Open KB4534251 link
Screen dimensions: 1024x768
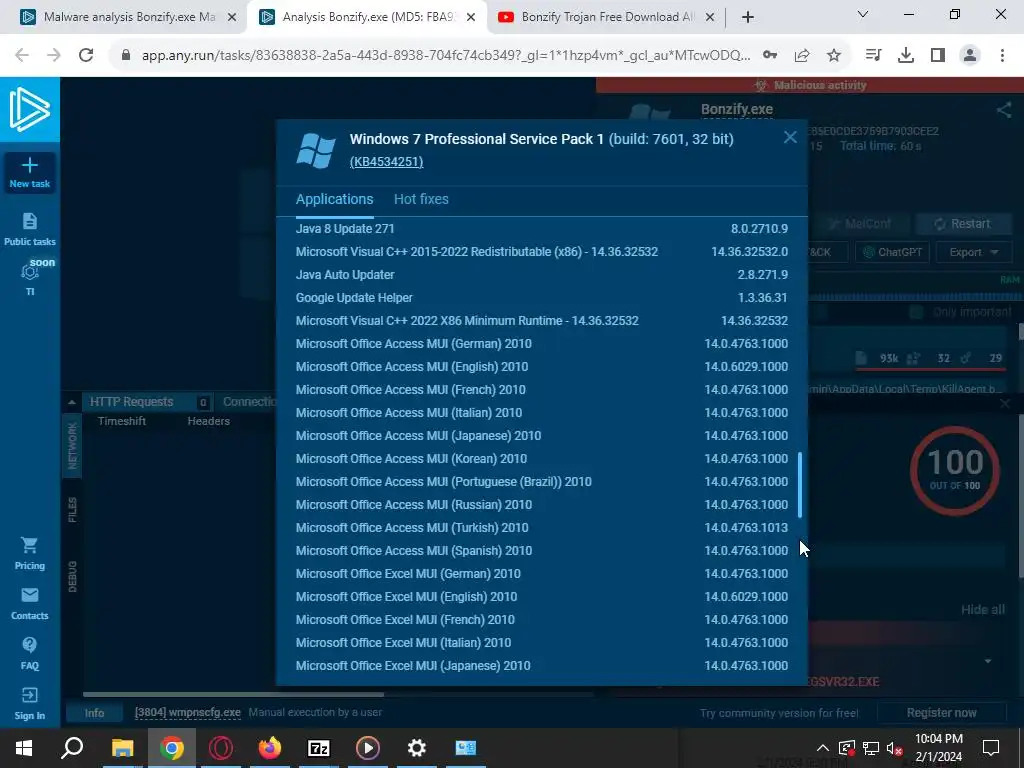[x=387, y=161]
